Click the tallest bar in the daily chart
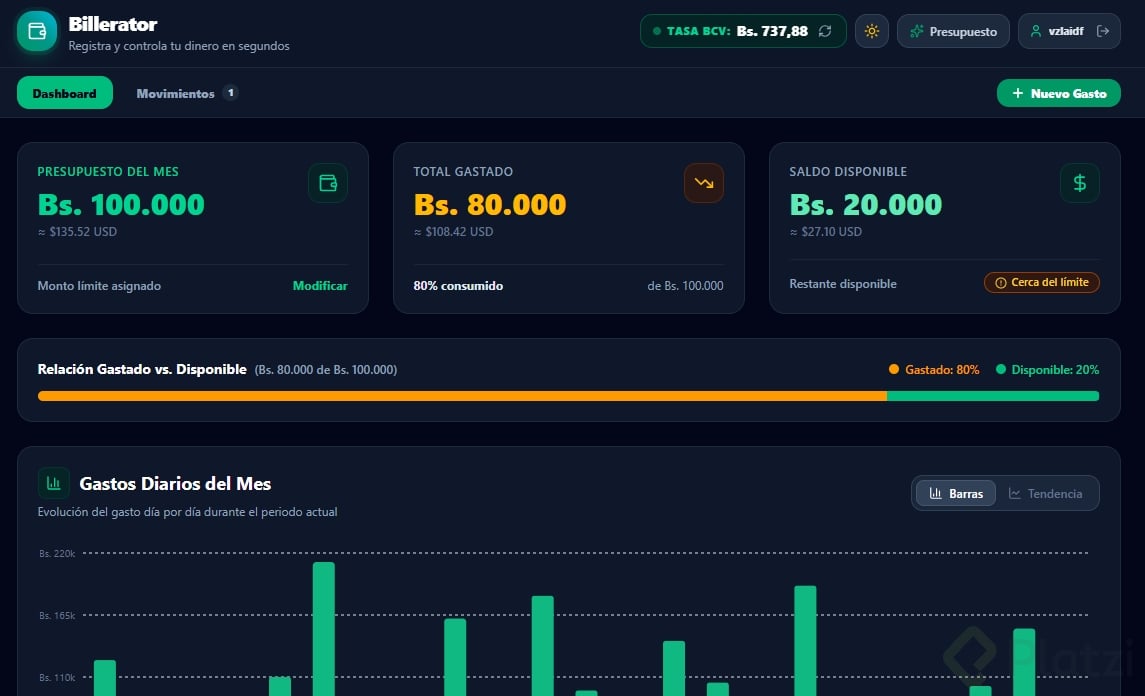Viewport: 1145px width, 696px height. [323, 629]
